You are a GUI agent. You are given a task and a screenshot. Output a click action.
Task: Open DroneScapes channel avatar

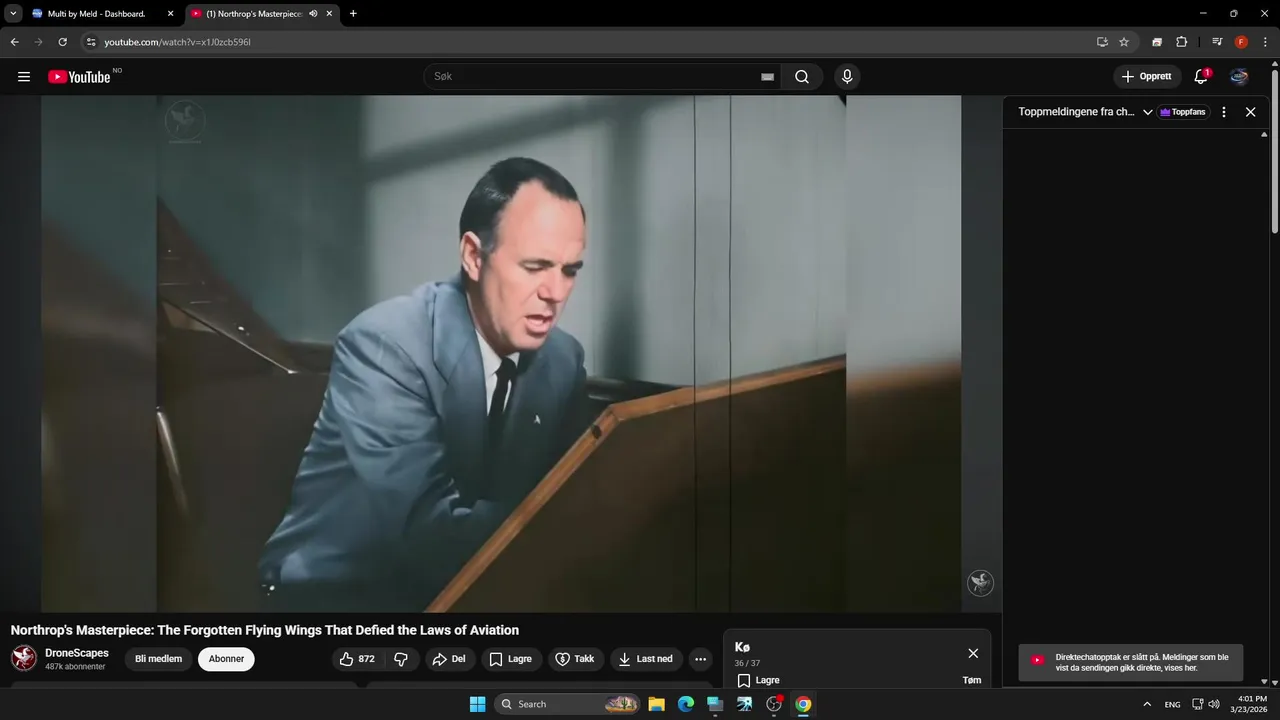pos(24,658)
